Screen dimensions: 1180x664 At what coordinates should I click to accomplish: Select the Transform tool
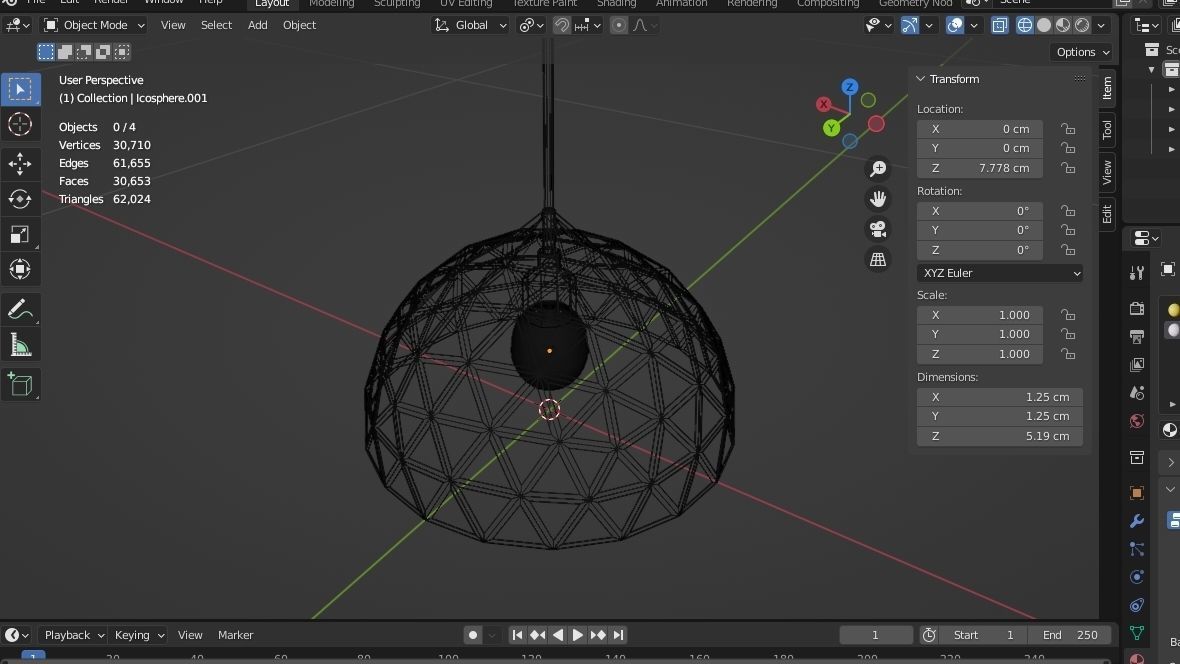click(20, 270)
